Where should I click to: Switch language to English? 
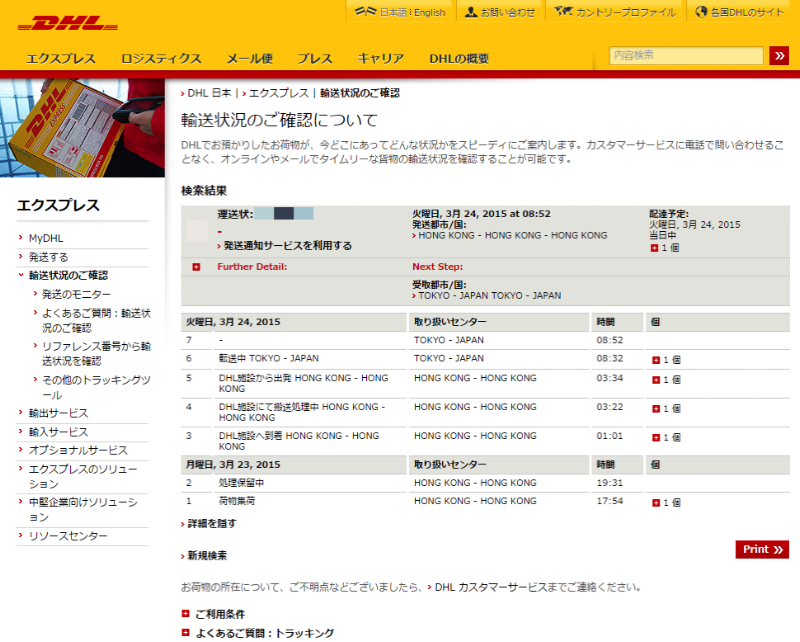point(430,12)
